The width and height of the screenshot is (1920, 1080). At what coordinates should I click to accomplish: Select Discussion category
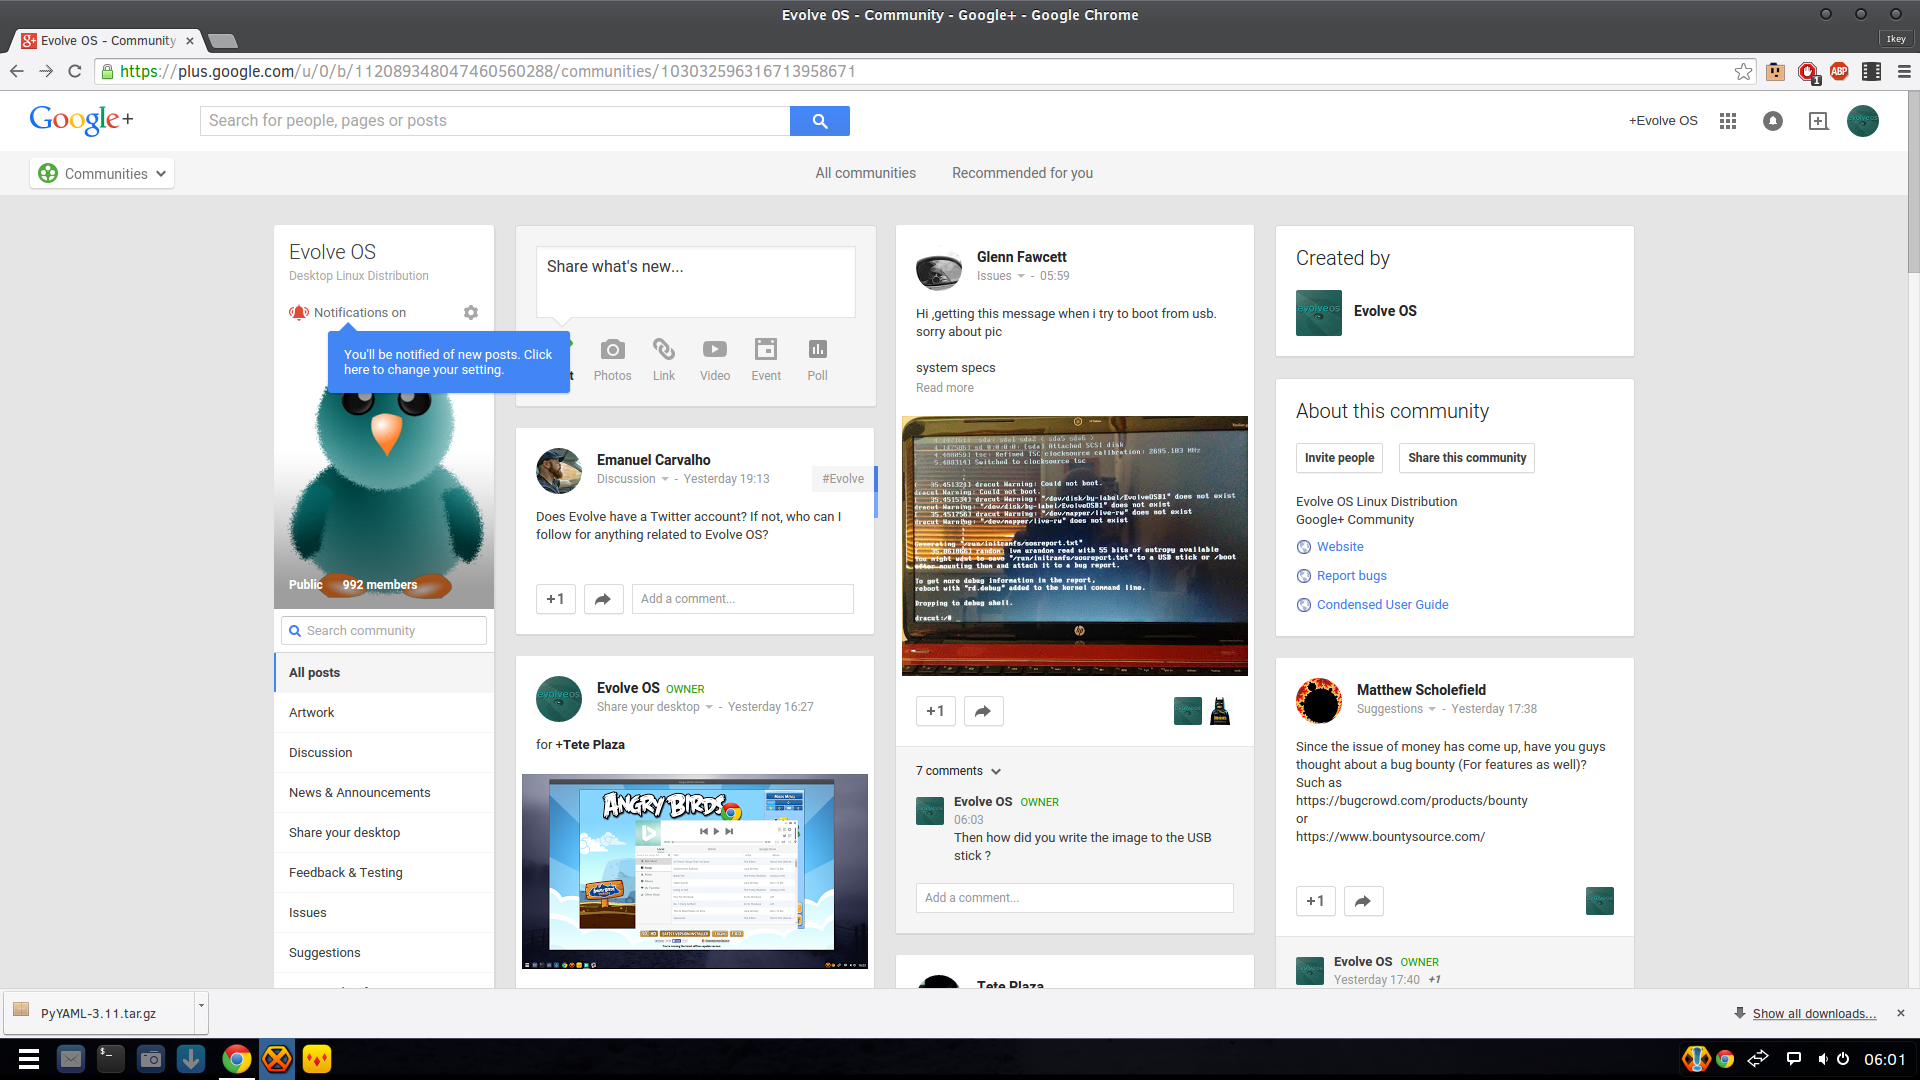[384, 753]
